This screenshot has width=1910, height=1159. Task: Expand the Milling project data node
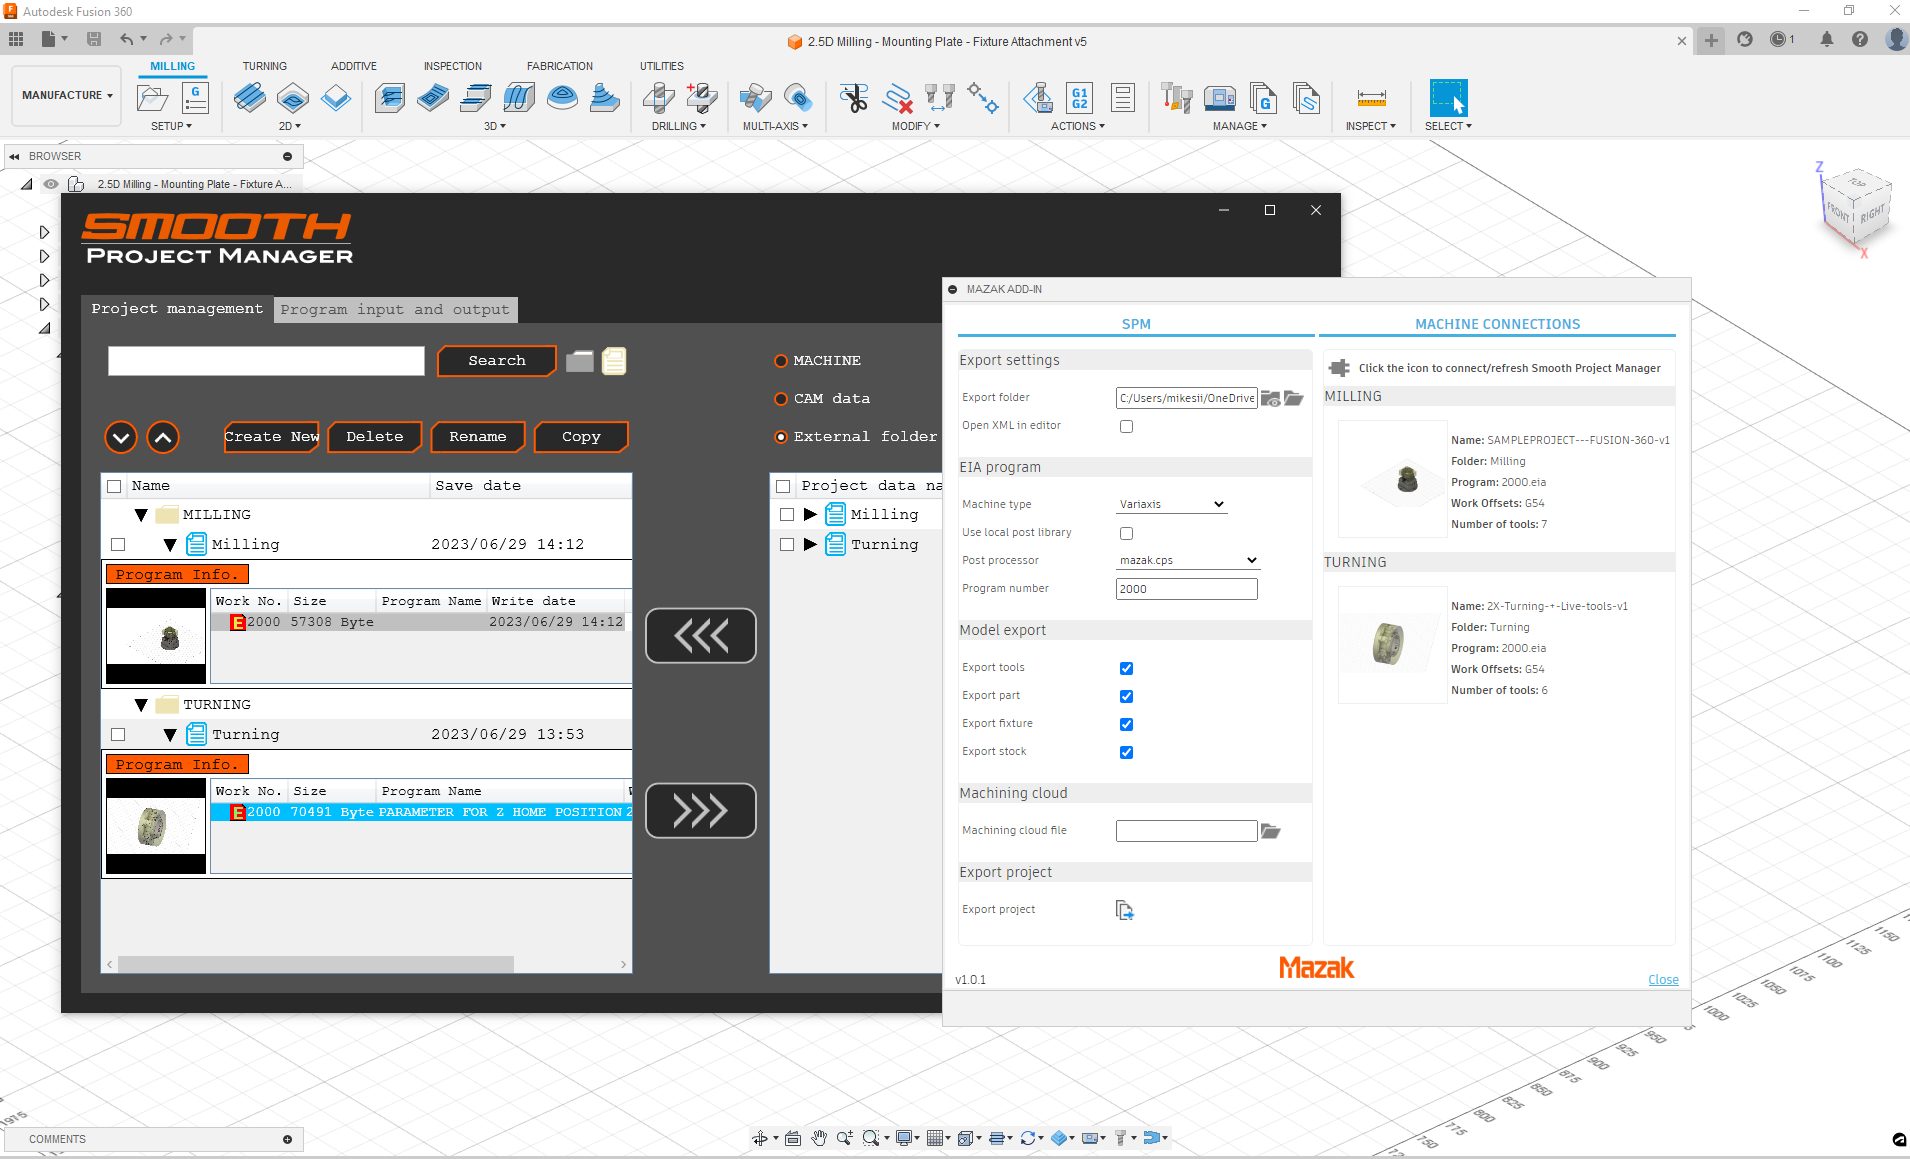(x=810, y=515)
